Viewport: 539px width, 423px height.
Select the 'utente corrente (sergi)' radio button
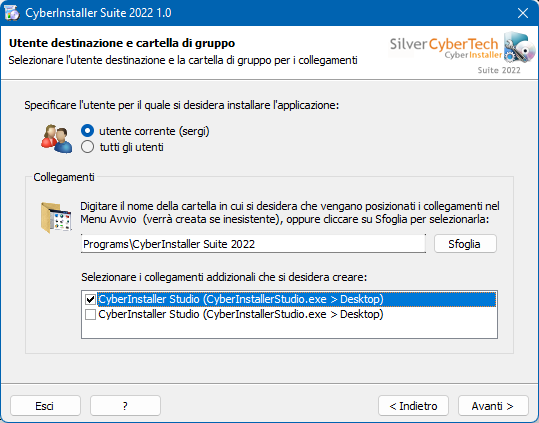pos(87,131)
